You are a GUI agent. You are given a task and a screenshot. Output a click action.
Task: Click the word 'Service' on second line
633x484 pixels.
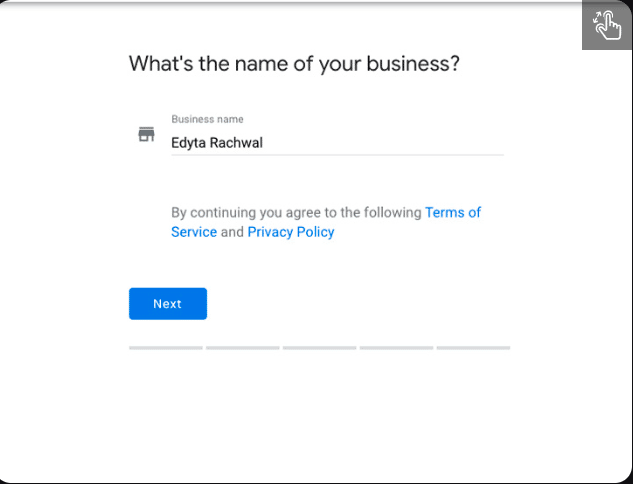click(x=194, y=232)
